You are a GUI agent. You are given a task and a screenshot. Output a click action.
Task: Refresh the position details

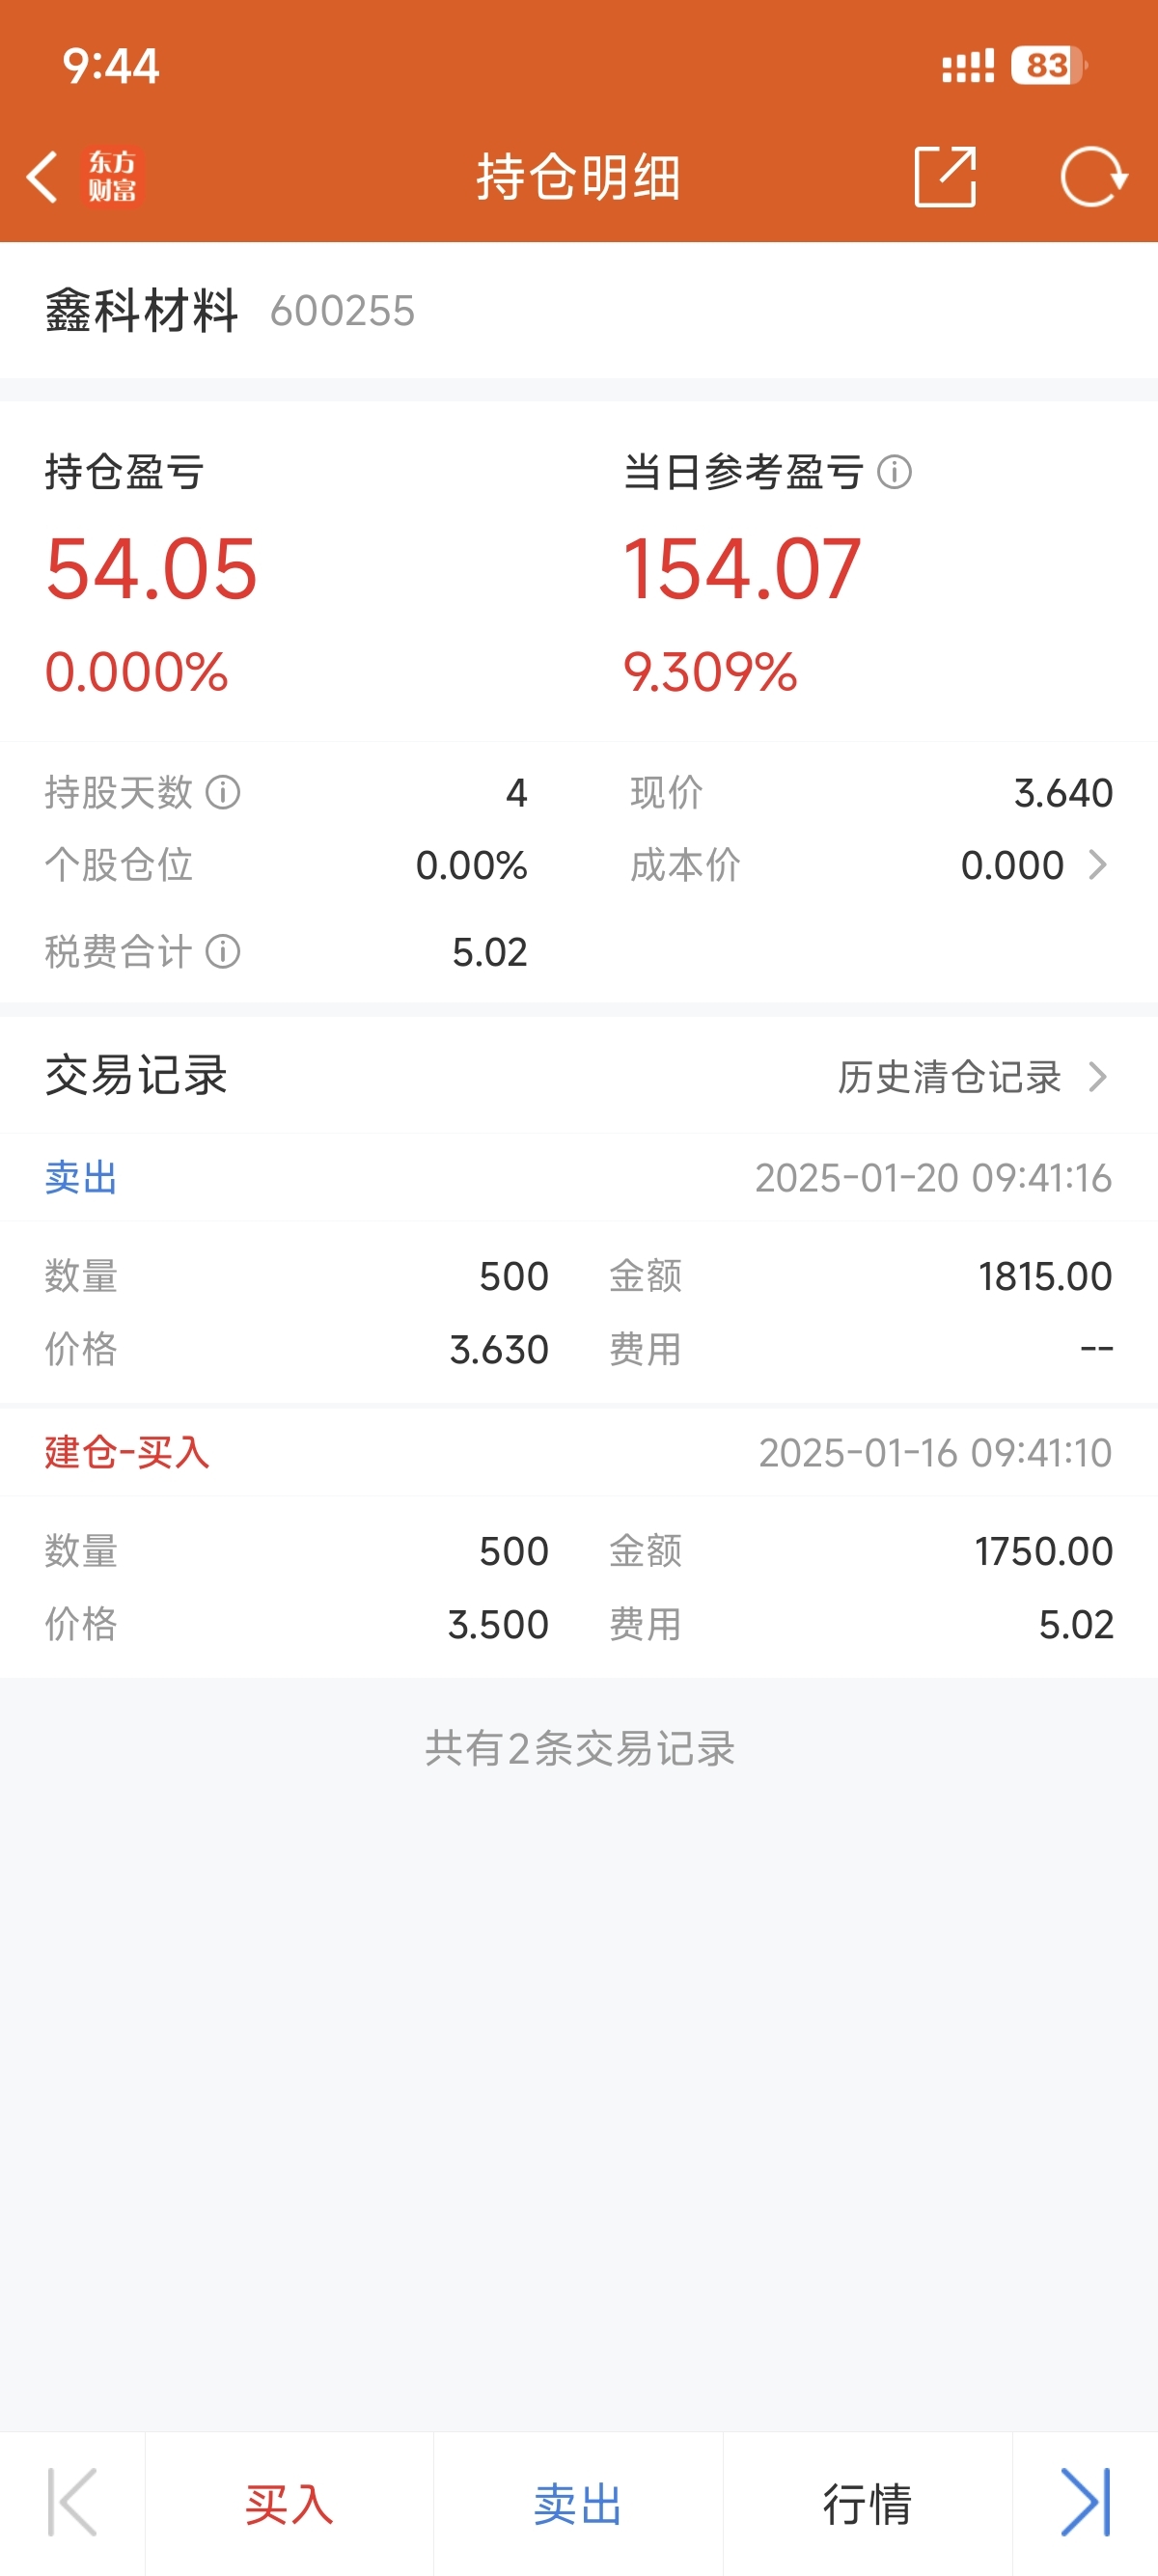click(1094, 177)
